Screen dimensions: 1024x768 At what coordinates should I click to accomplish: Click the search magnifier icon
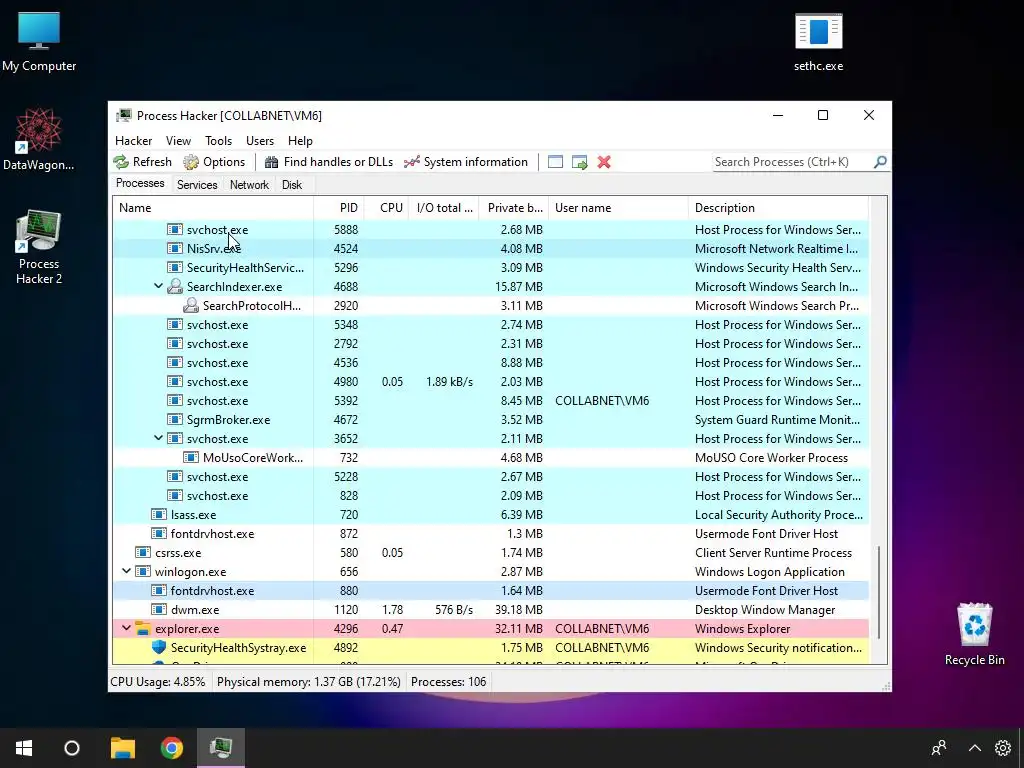[880, 162]
